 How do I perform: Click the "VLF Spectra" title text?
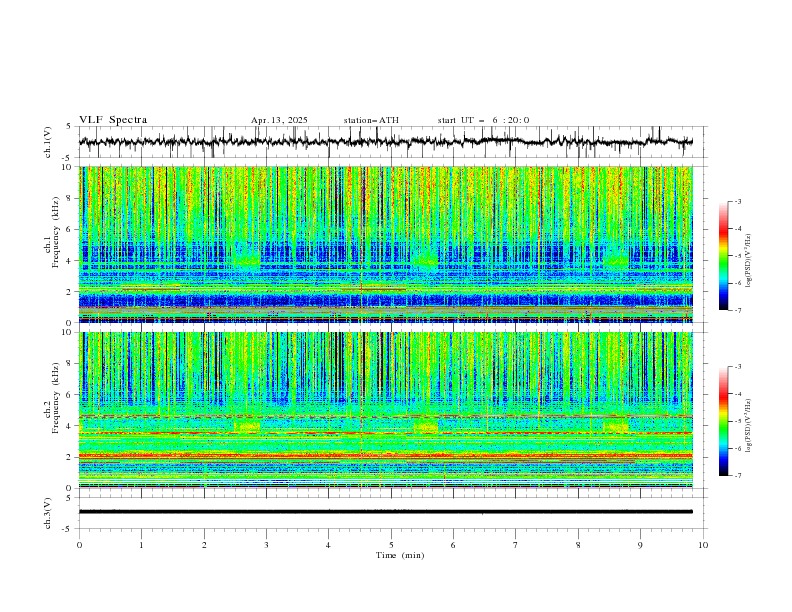[113, 120]
